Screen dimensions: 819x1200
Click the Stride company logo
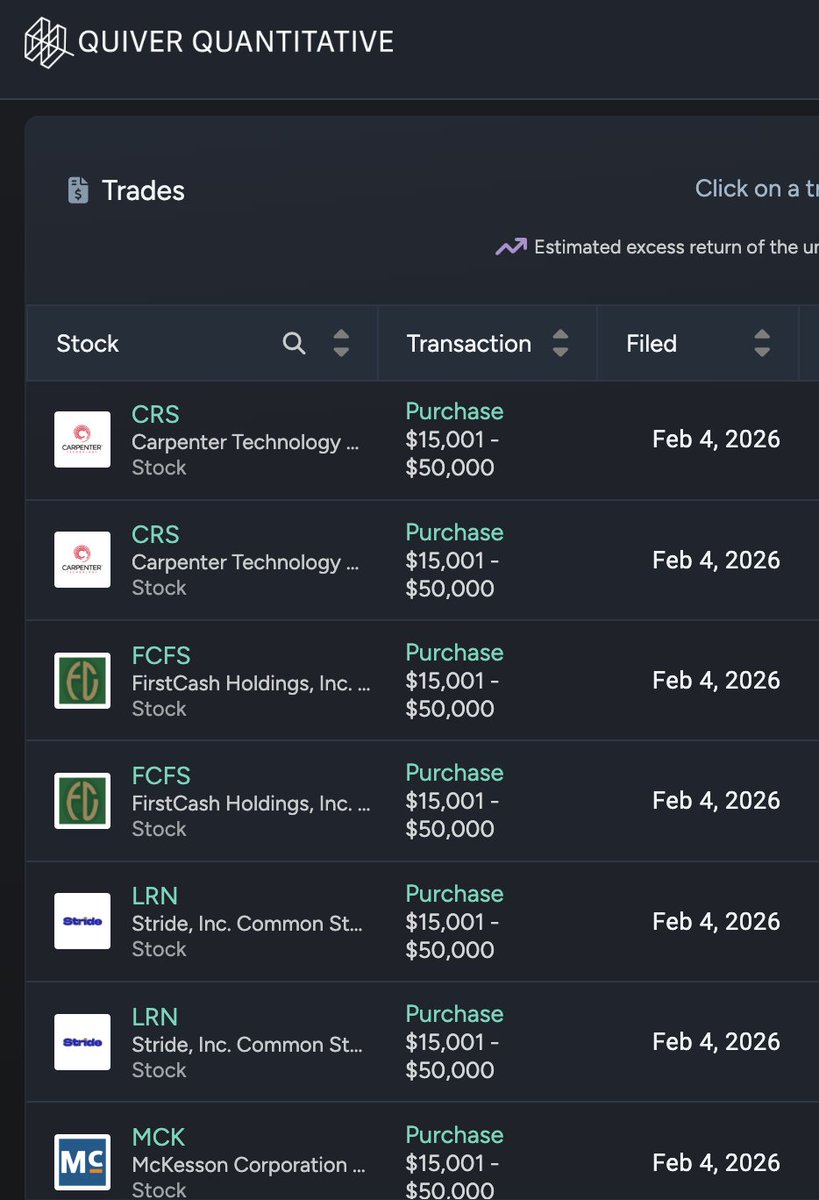tap(81, 920)
